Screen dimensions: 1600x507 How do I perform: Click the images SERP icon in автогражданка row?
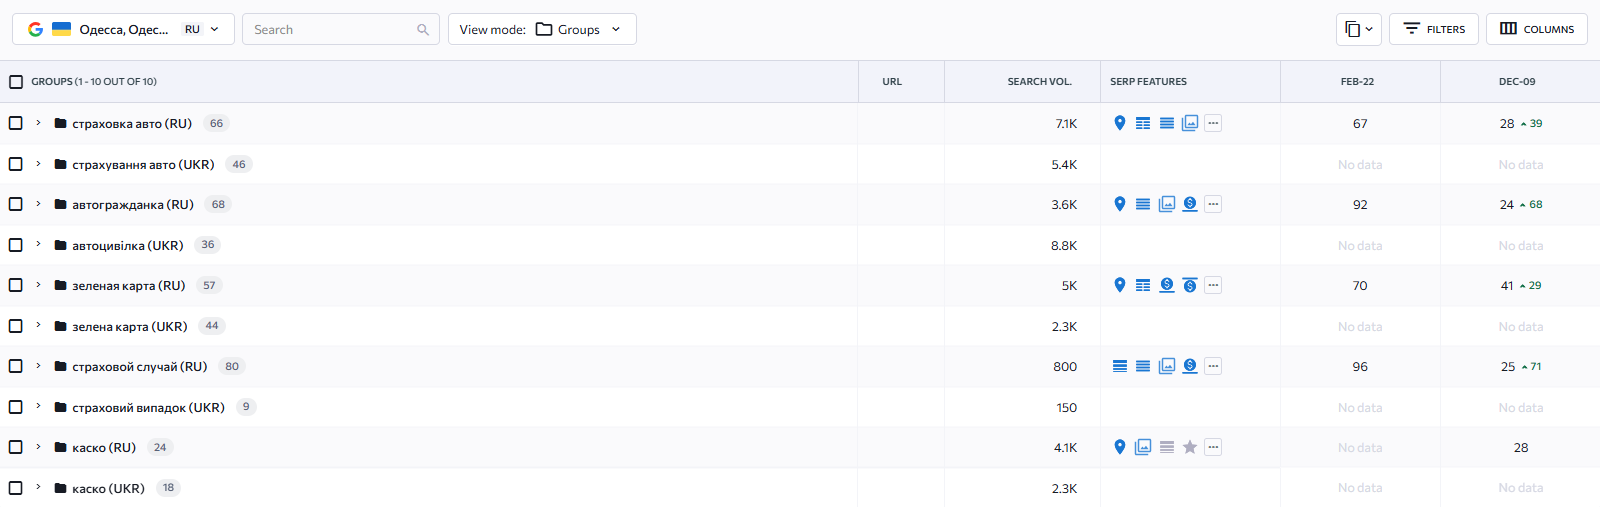coord(1167,204)
